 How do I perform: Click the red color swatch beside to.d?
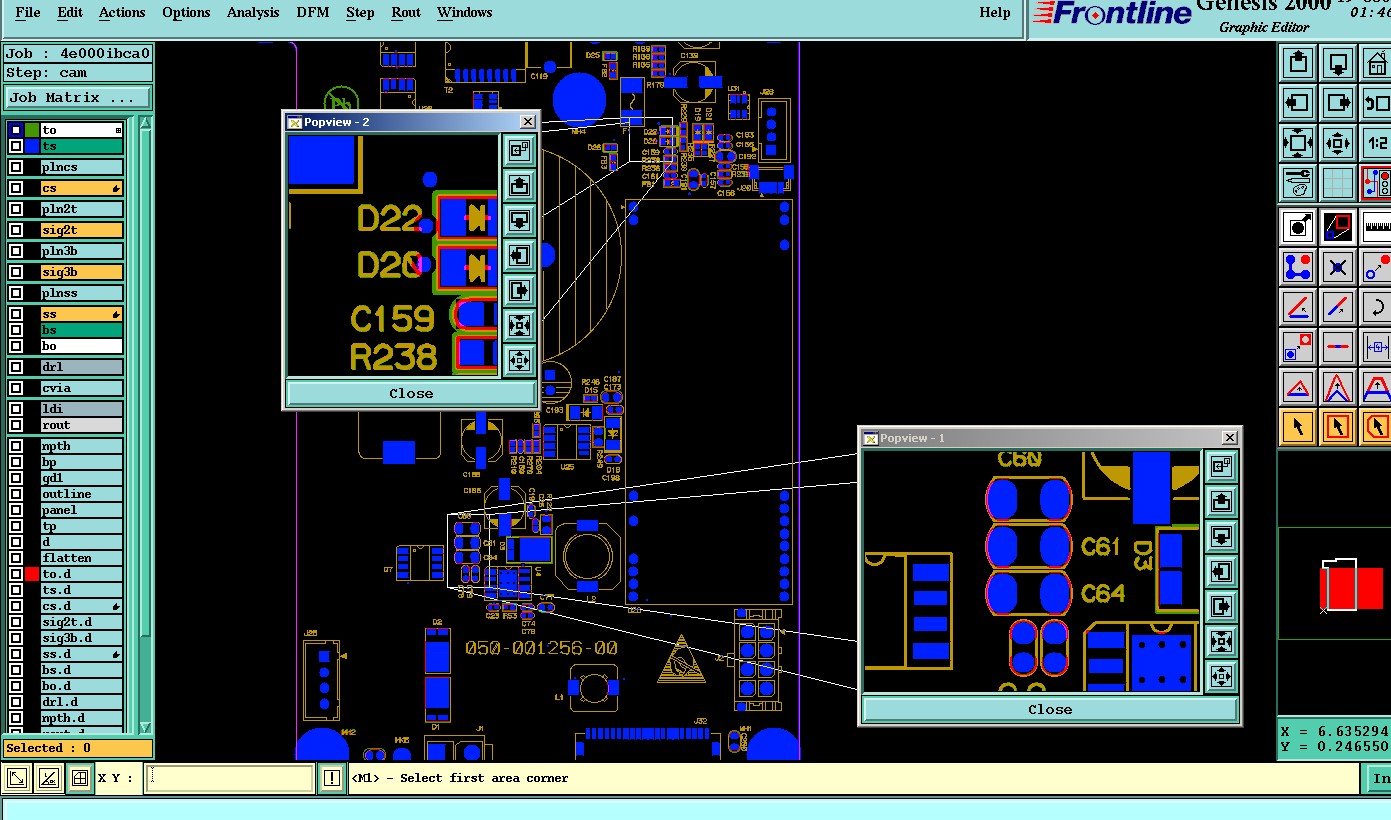click(x=32, y=574)
